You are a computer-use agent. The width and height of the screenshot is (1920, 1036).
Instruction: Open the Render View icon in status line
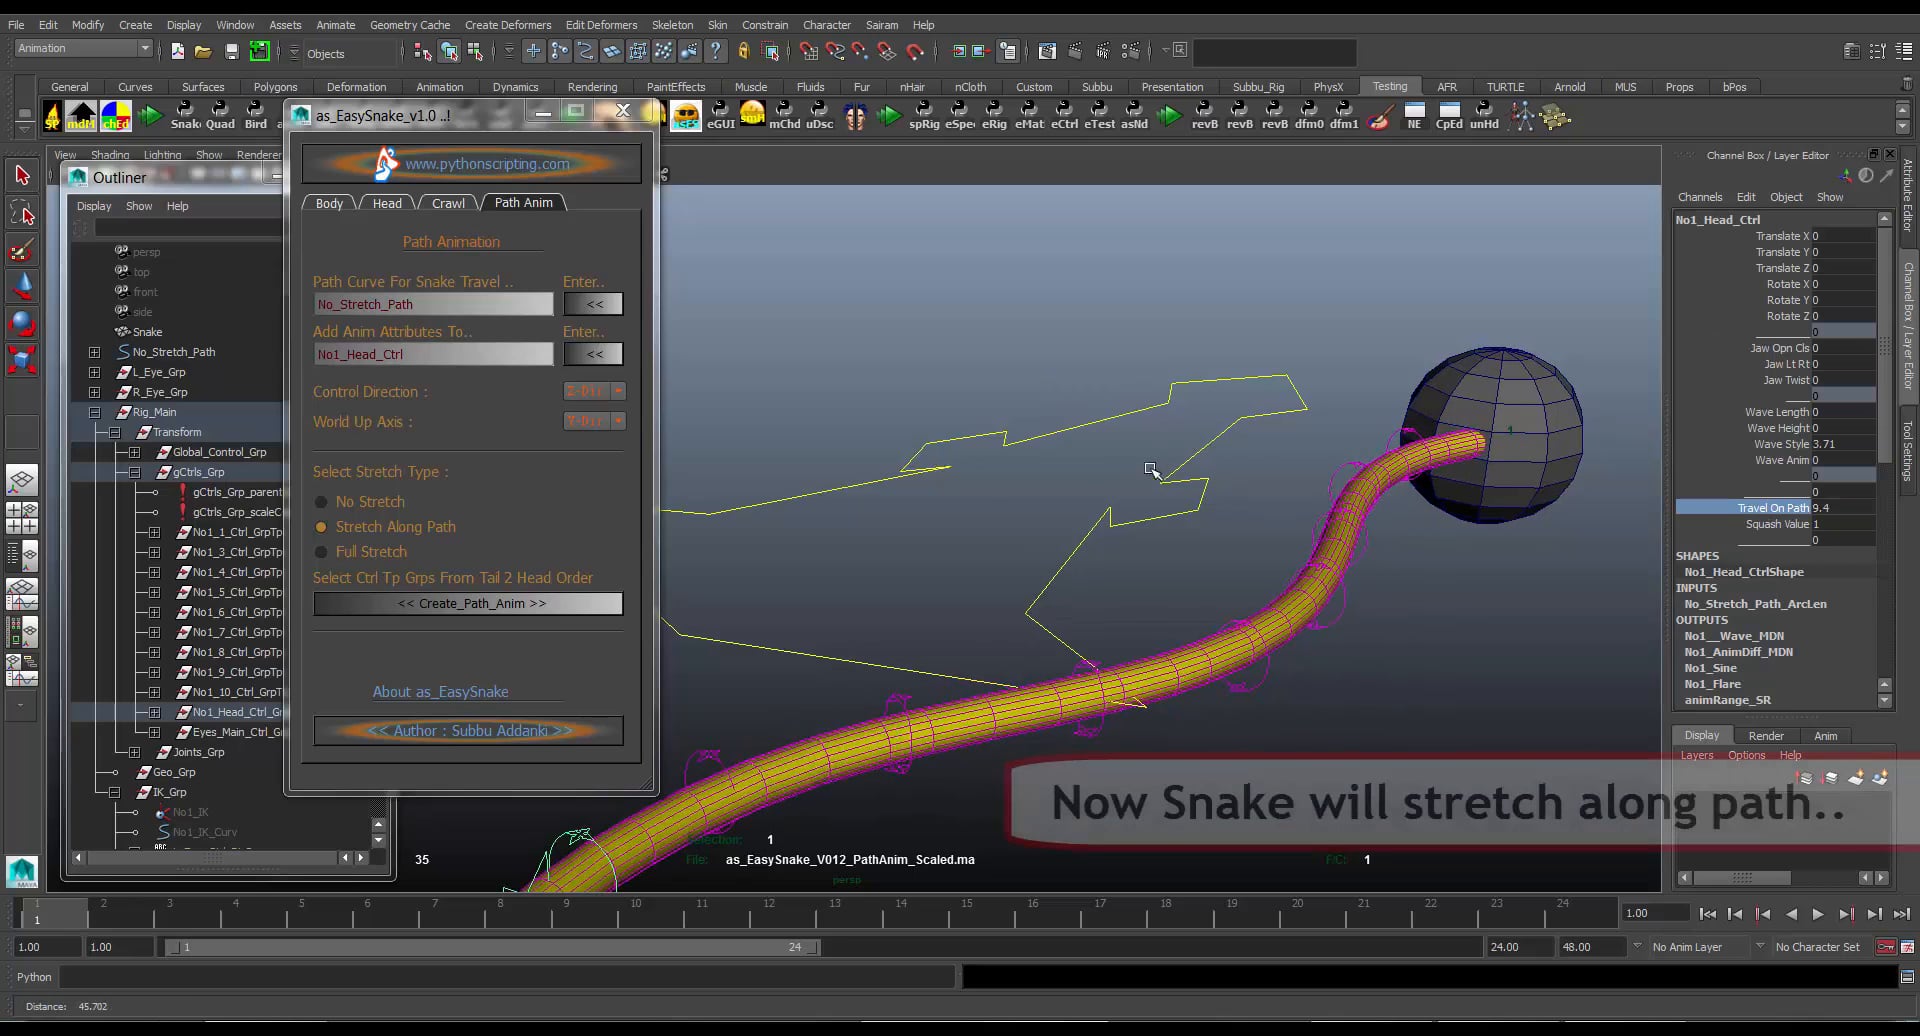(1048, 52)
